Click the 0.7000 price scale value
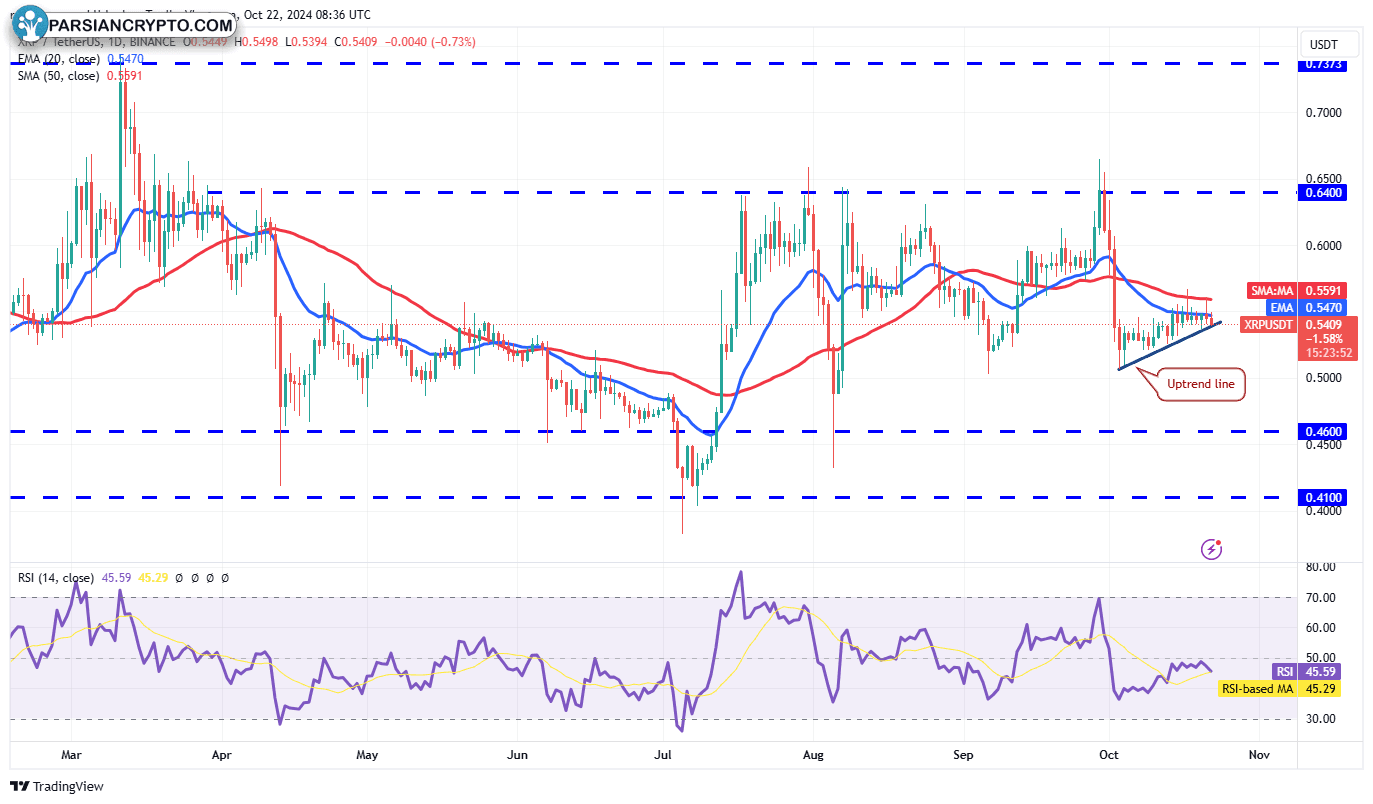Viewport: 1373px width, 804px height. coord(1323,112)
